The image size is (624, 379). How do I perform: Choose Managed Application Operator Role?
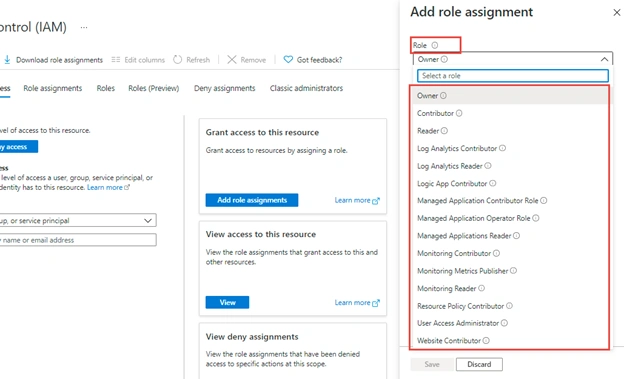click(x=511, y=218)
